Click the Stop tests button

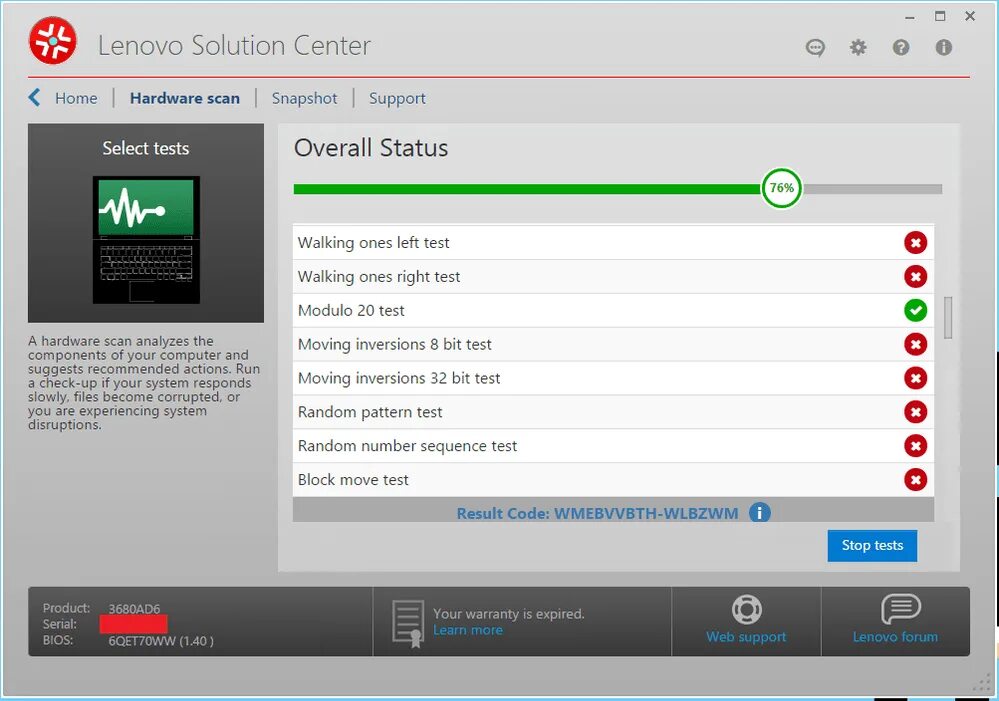872,546
